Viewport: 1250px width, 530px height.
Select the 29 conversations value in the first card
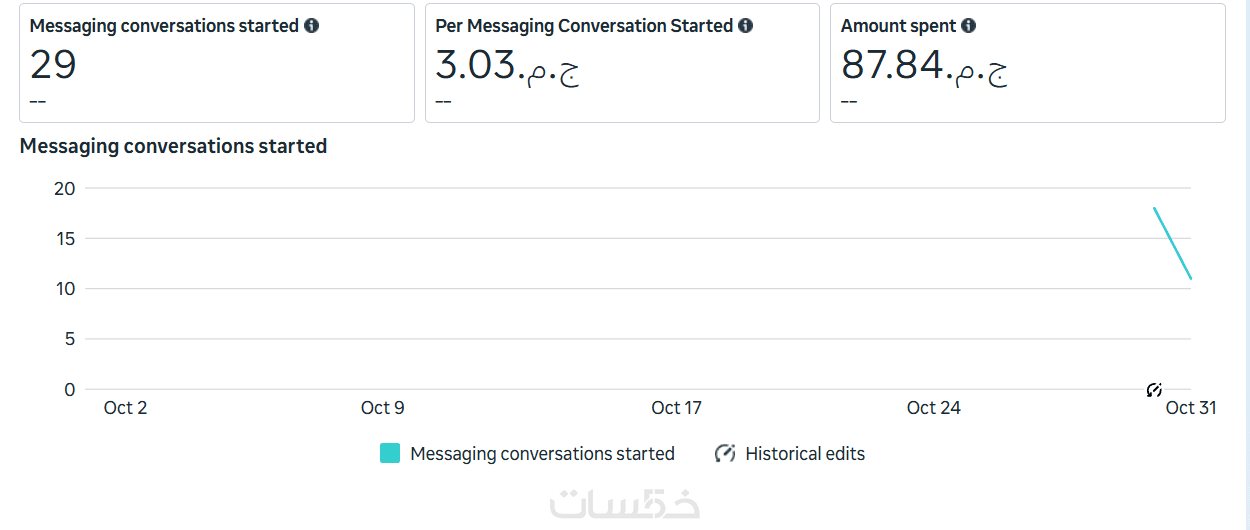(x=53, y=66)
